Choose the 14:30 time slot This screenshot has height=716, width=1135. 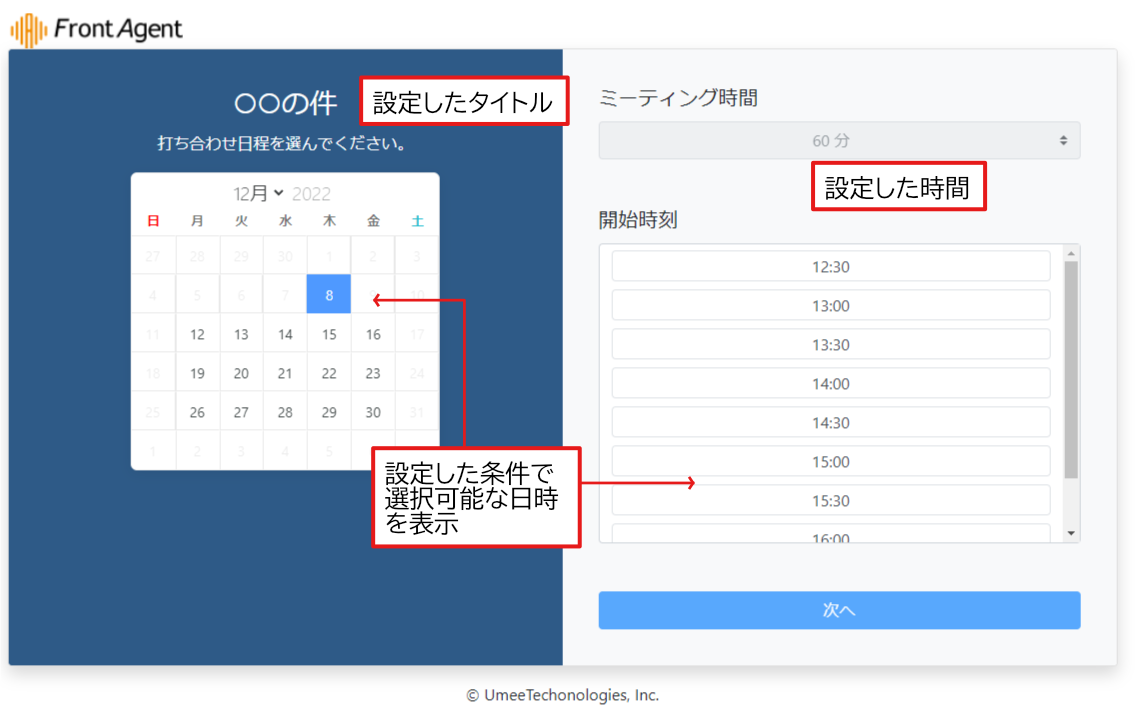click(x=830, y=423)
